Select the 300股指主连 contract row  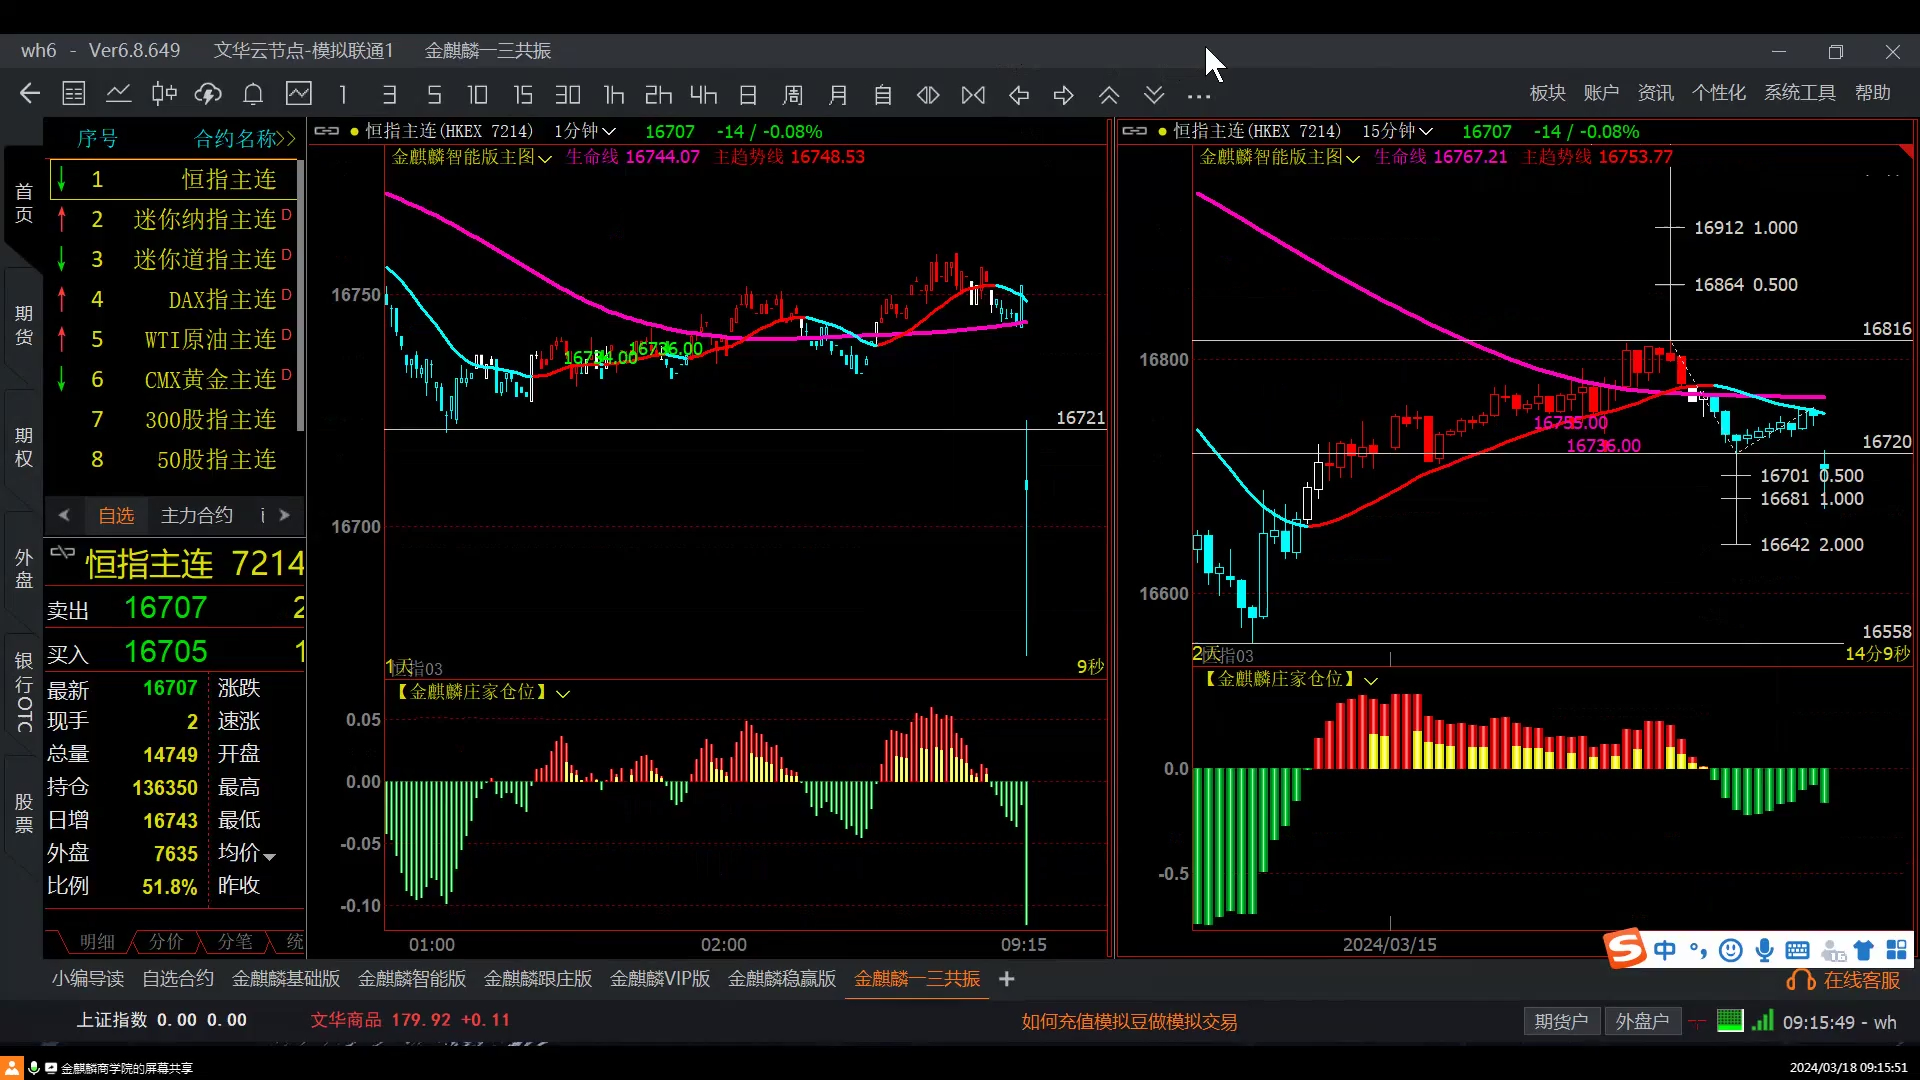[x=174, y=419]
